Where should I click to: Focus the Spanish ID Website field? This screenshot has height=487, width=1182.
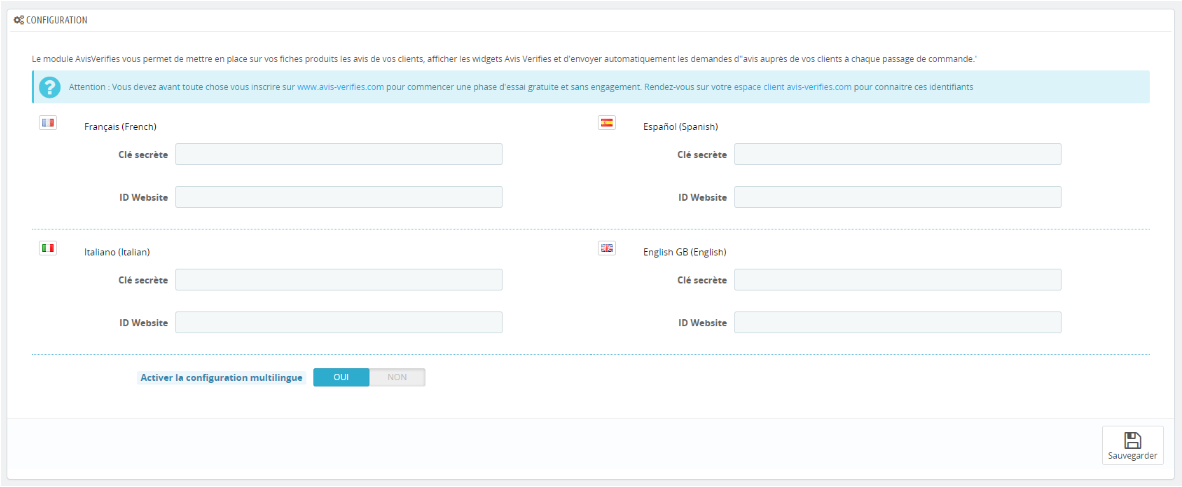point(897,197)
